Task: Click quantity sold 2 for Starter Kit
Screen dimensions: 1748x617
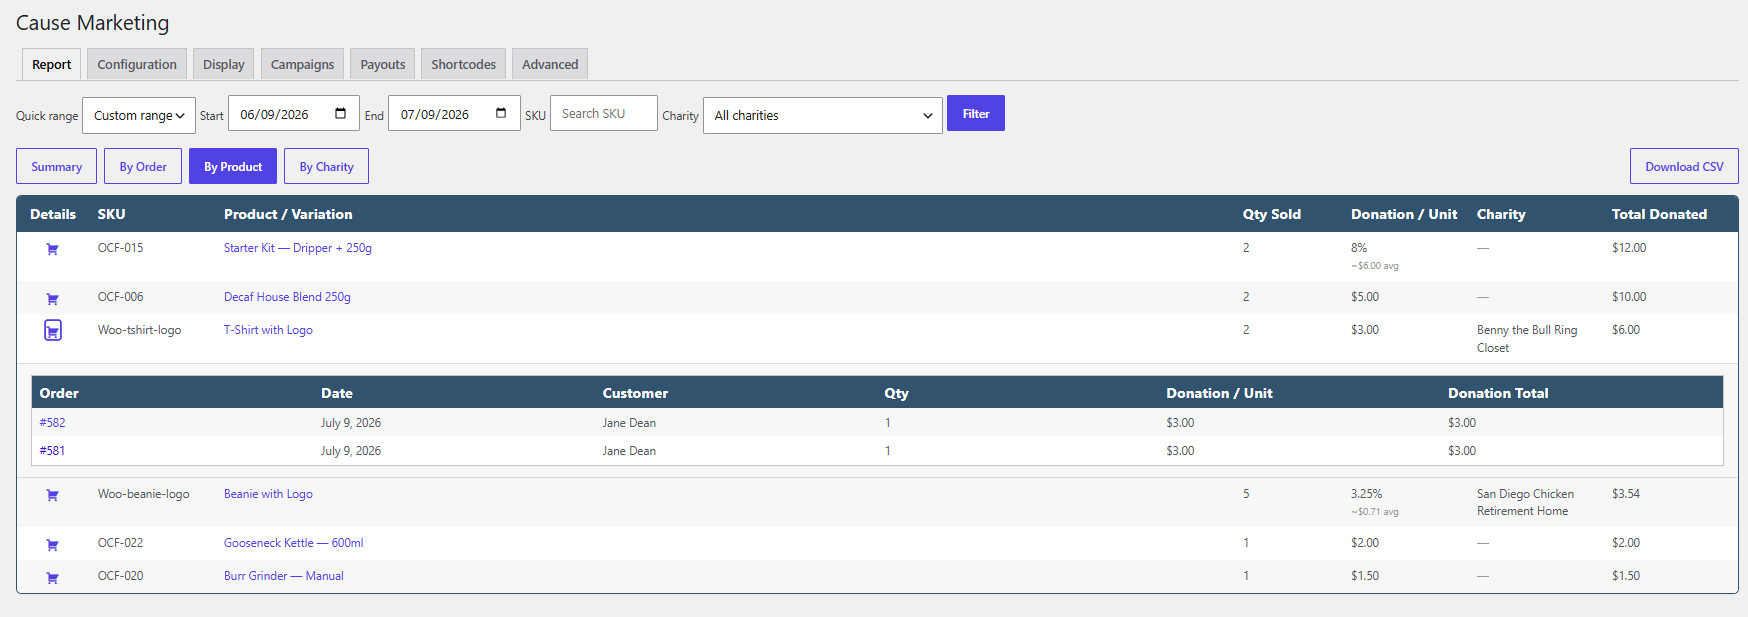Action: pos(1246,248)
